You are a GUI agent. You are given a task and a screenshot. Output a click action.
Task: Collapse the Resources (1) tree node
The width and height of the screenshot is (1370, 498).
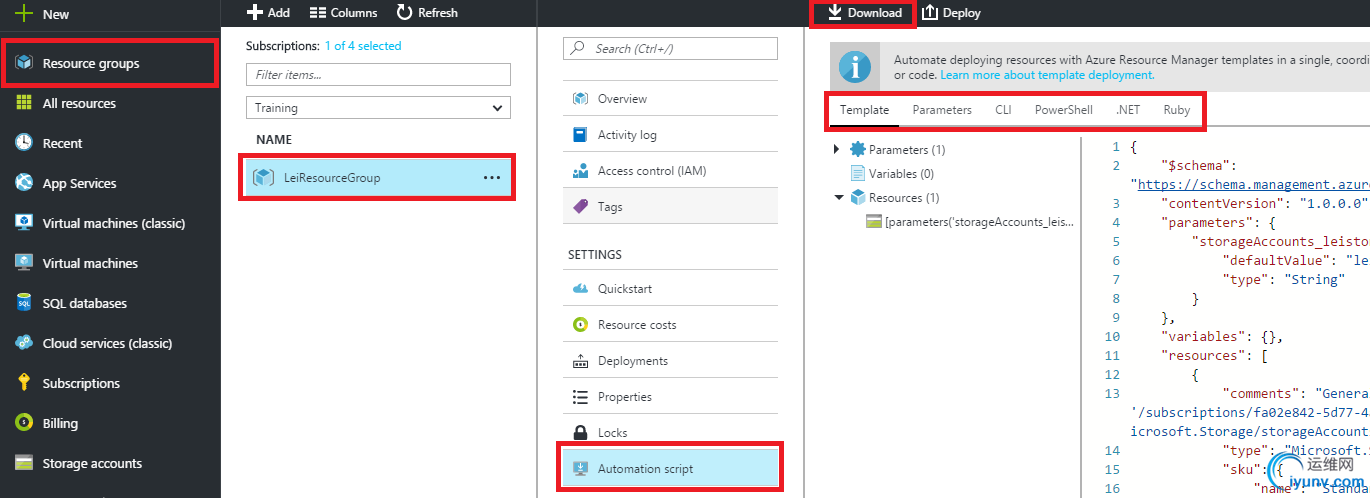[x=838, y=198]
